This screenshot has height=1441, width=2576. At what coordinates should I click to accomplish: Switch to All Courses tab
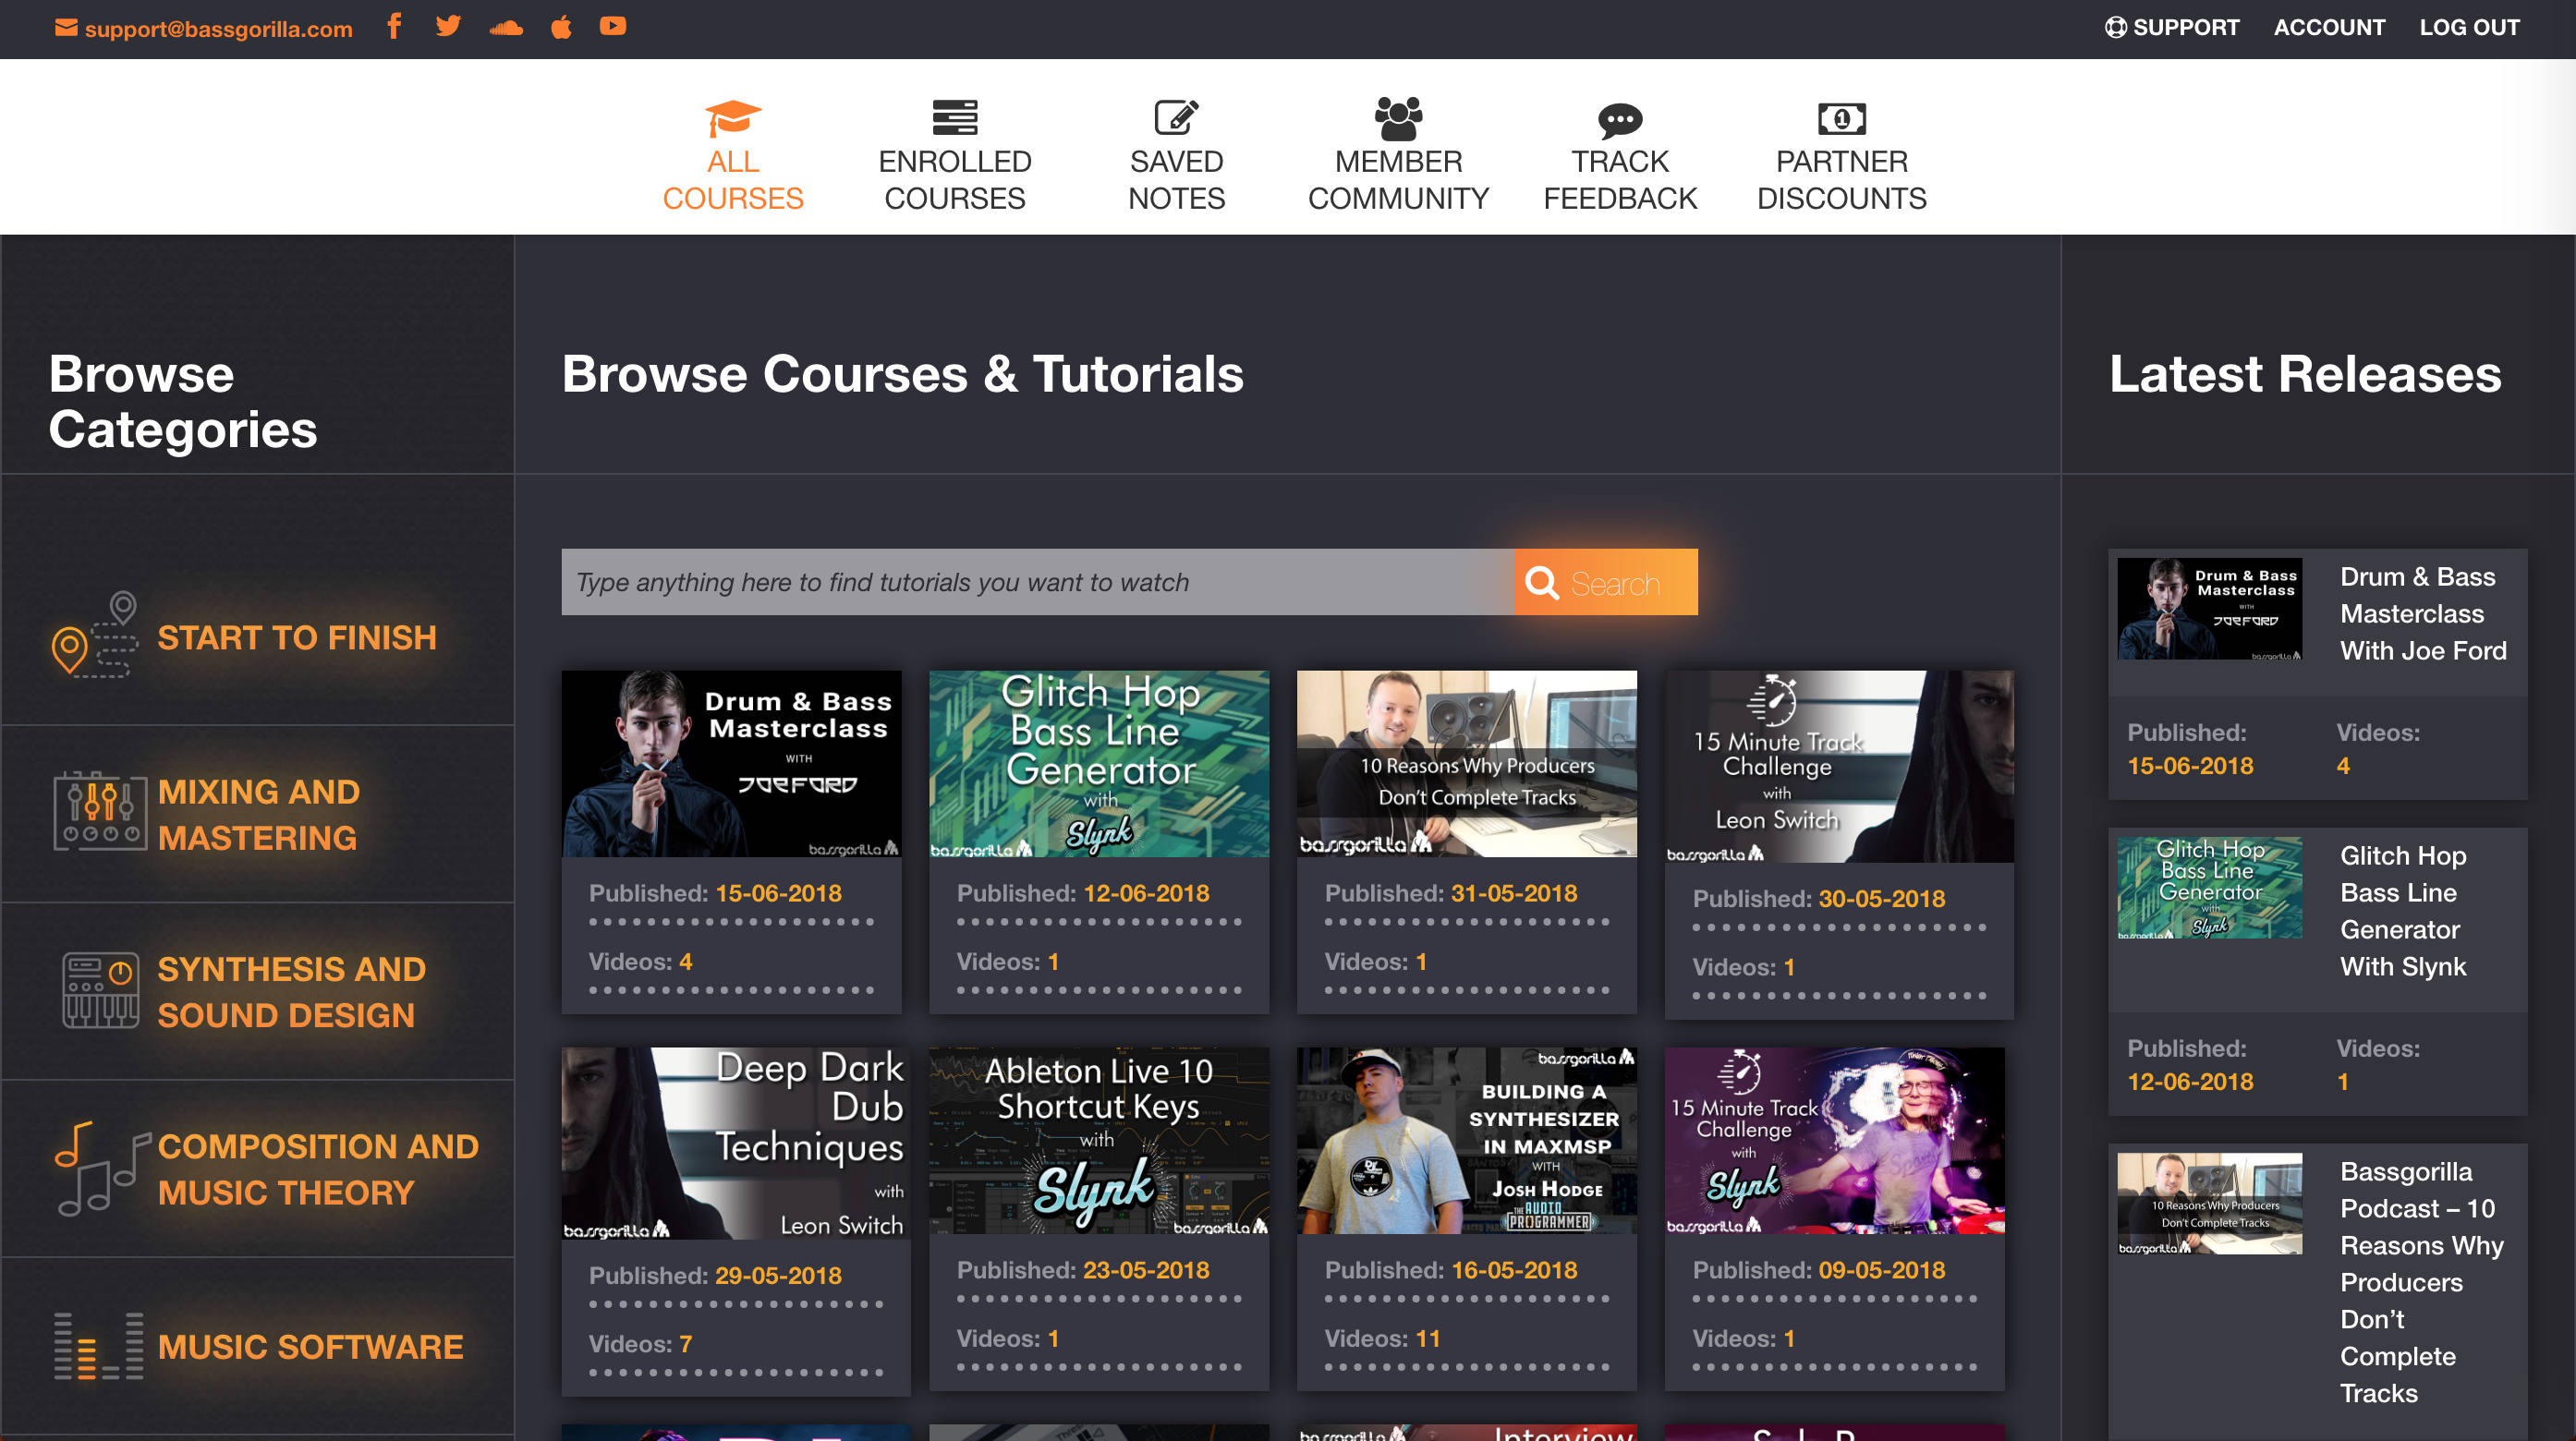733,156
